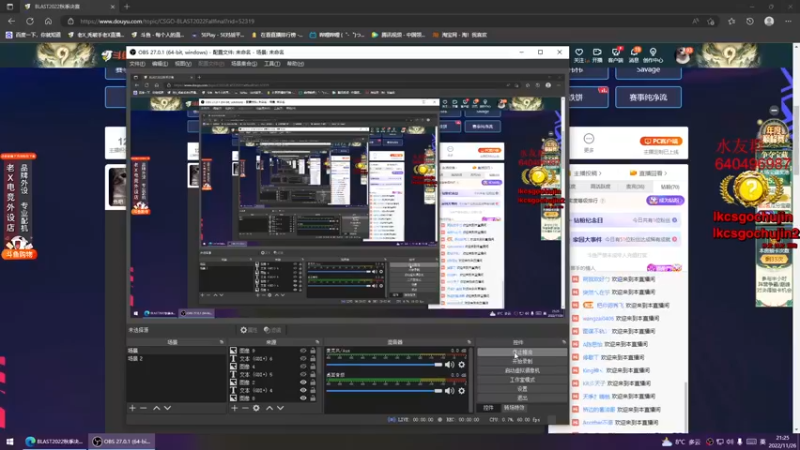Go to the browser home page icon
This screenshot has height=450, width=800.
[x=48, y=21]
